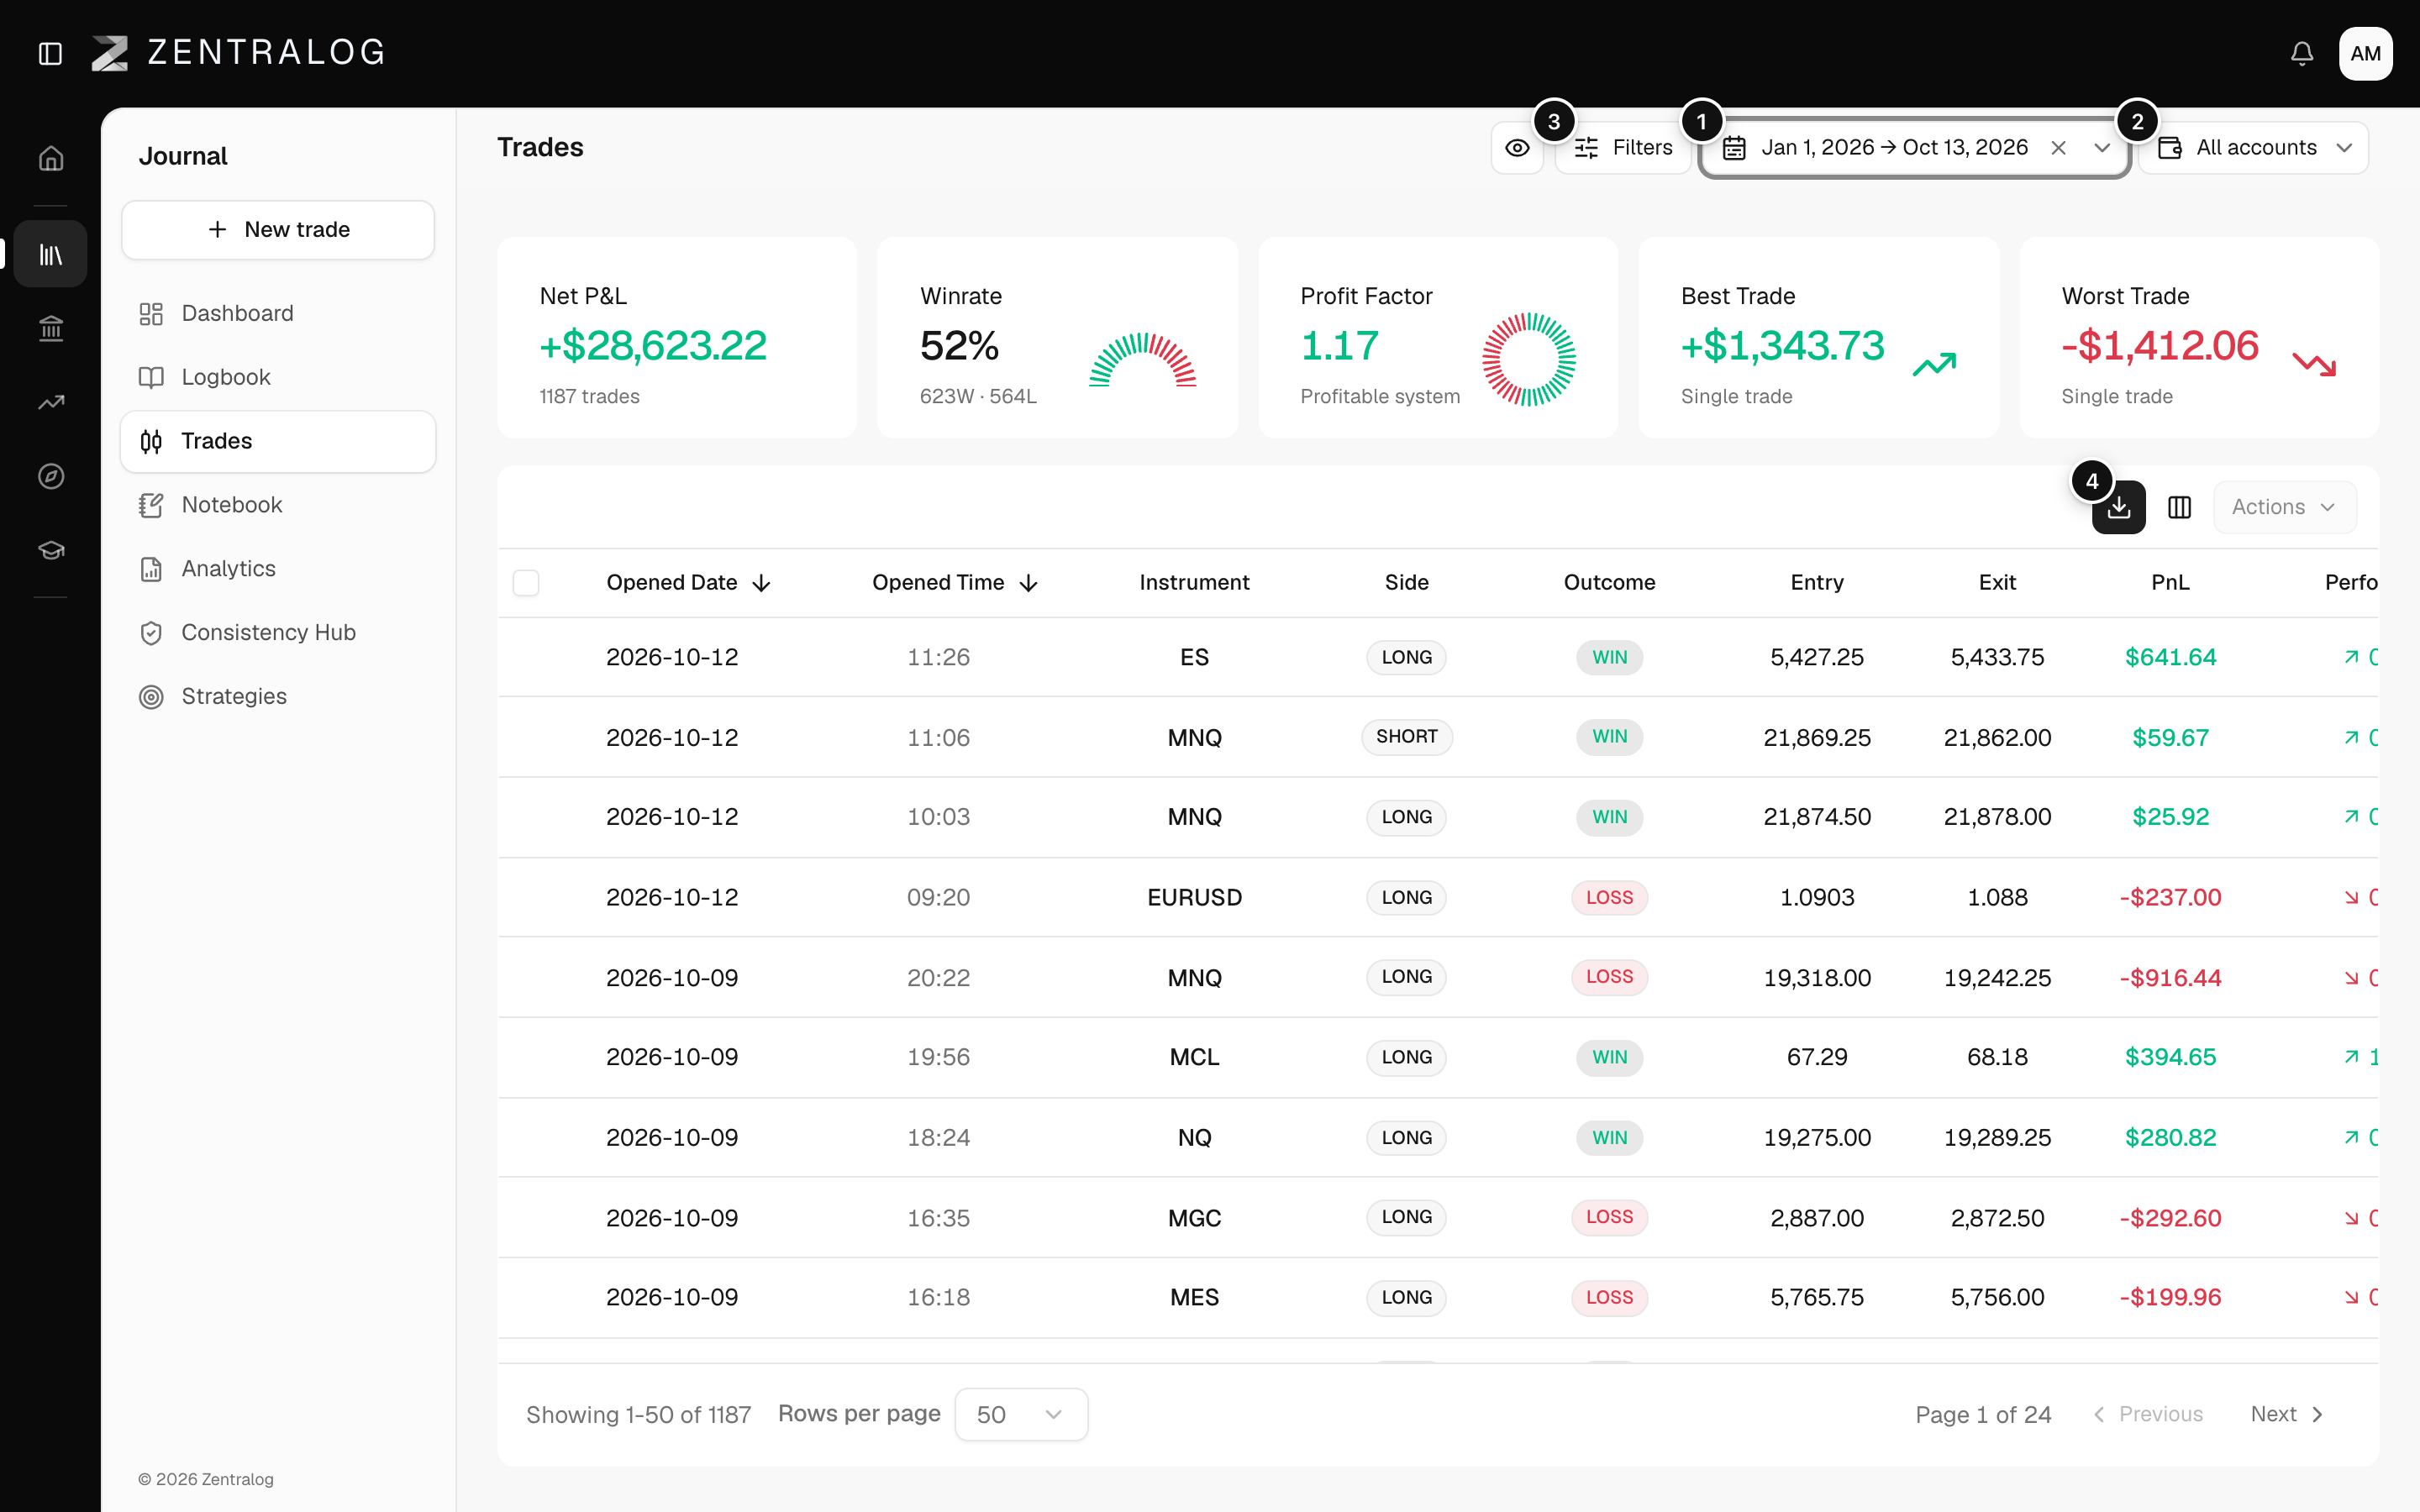Viewport: 2420px width, 1512px height.
Task: Click the MCL instrument cell
Action: (x=1194, y=1057)
